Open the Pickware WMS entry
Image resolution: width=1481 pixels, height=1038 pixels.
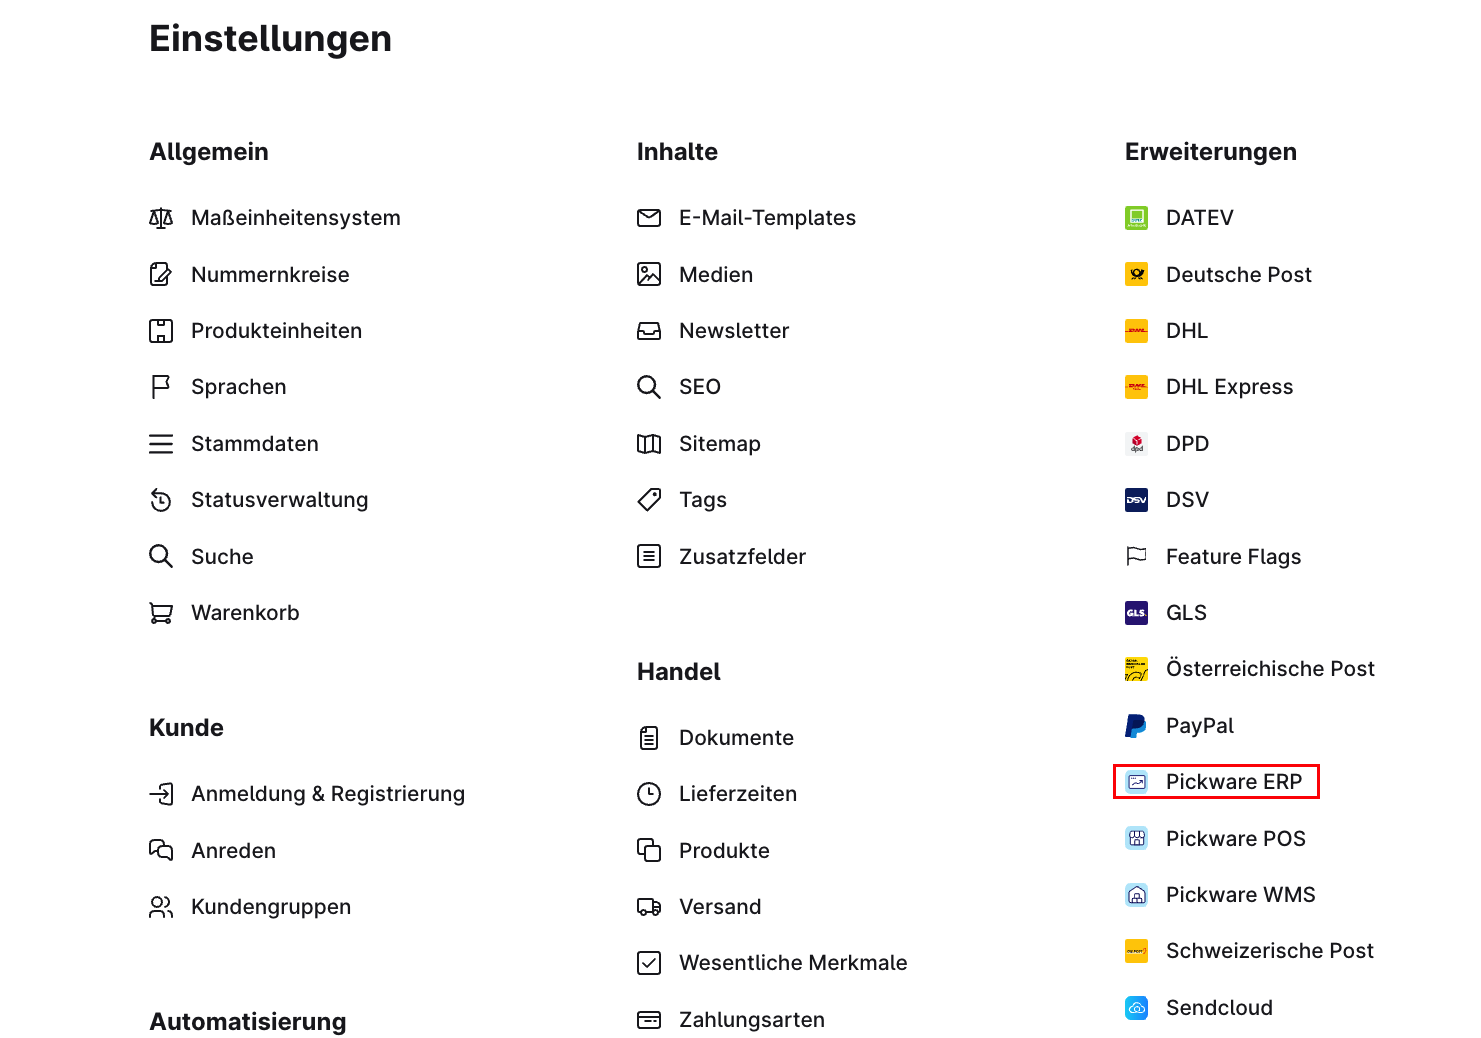(x=1240, y=895)
